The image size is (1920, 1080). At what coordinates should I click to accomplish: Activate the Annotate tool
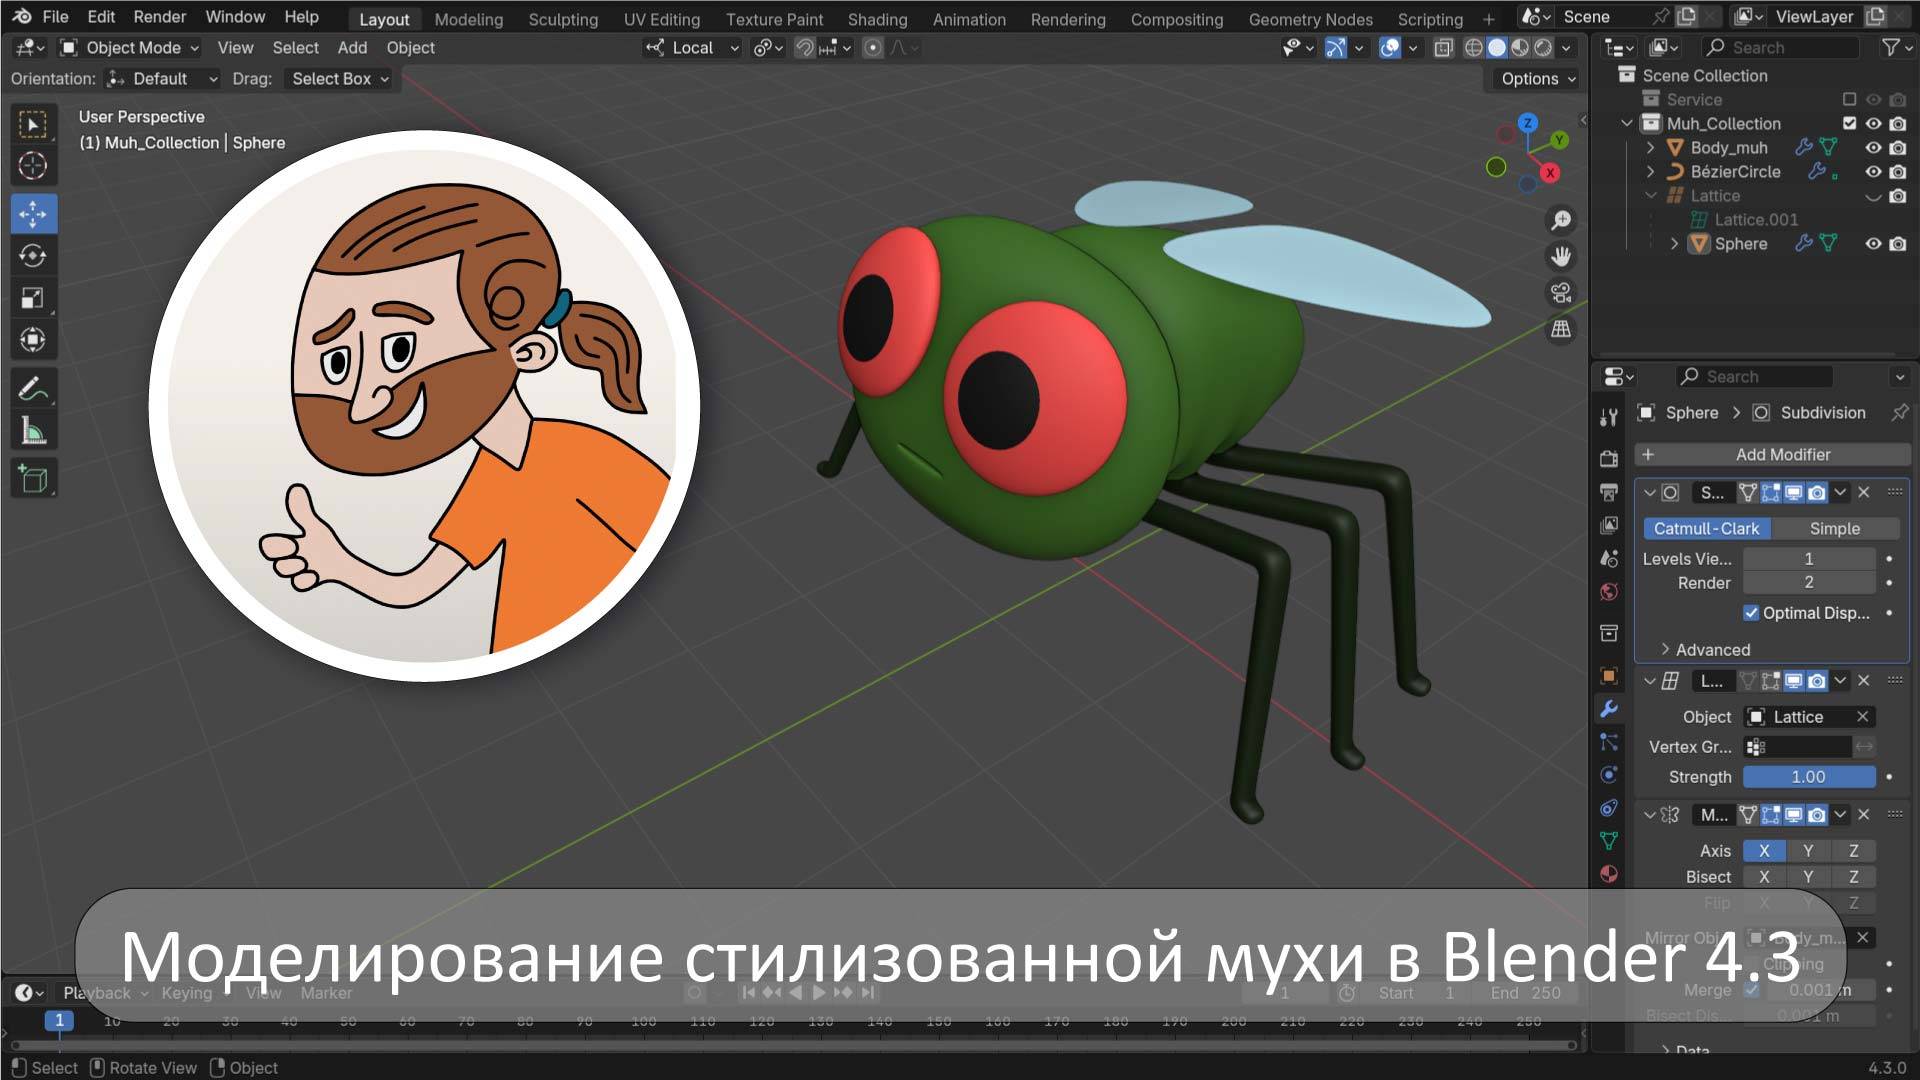pos(33,388)
